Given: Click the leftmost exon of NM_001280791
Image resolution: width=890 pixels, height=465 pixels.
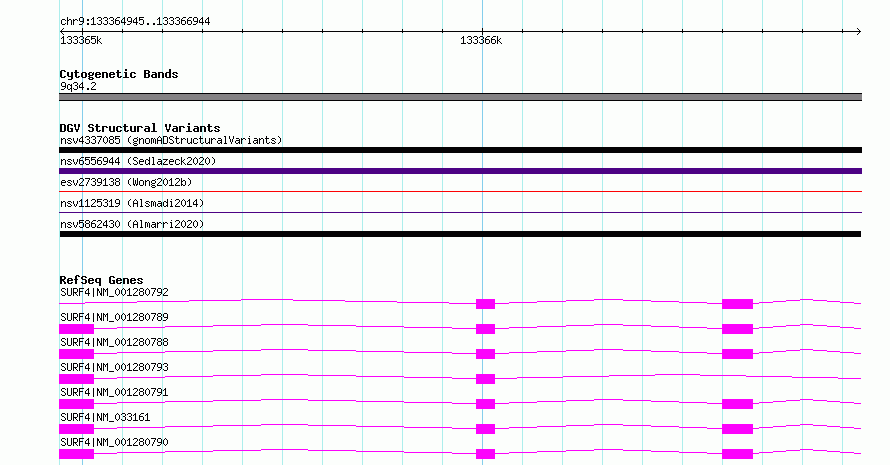Looking at the screenshot, I should click(x=77, y=404).
